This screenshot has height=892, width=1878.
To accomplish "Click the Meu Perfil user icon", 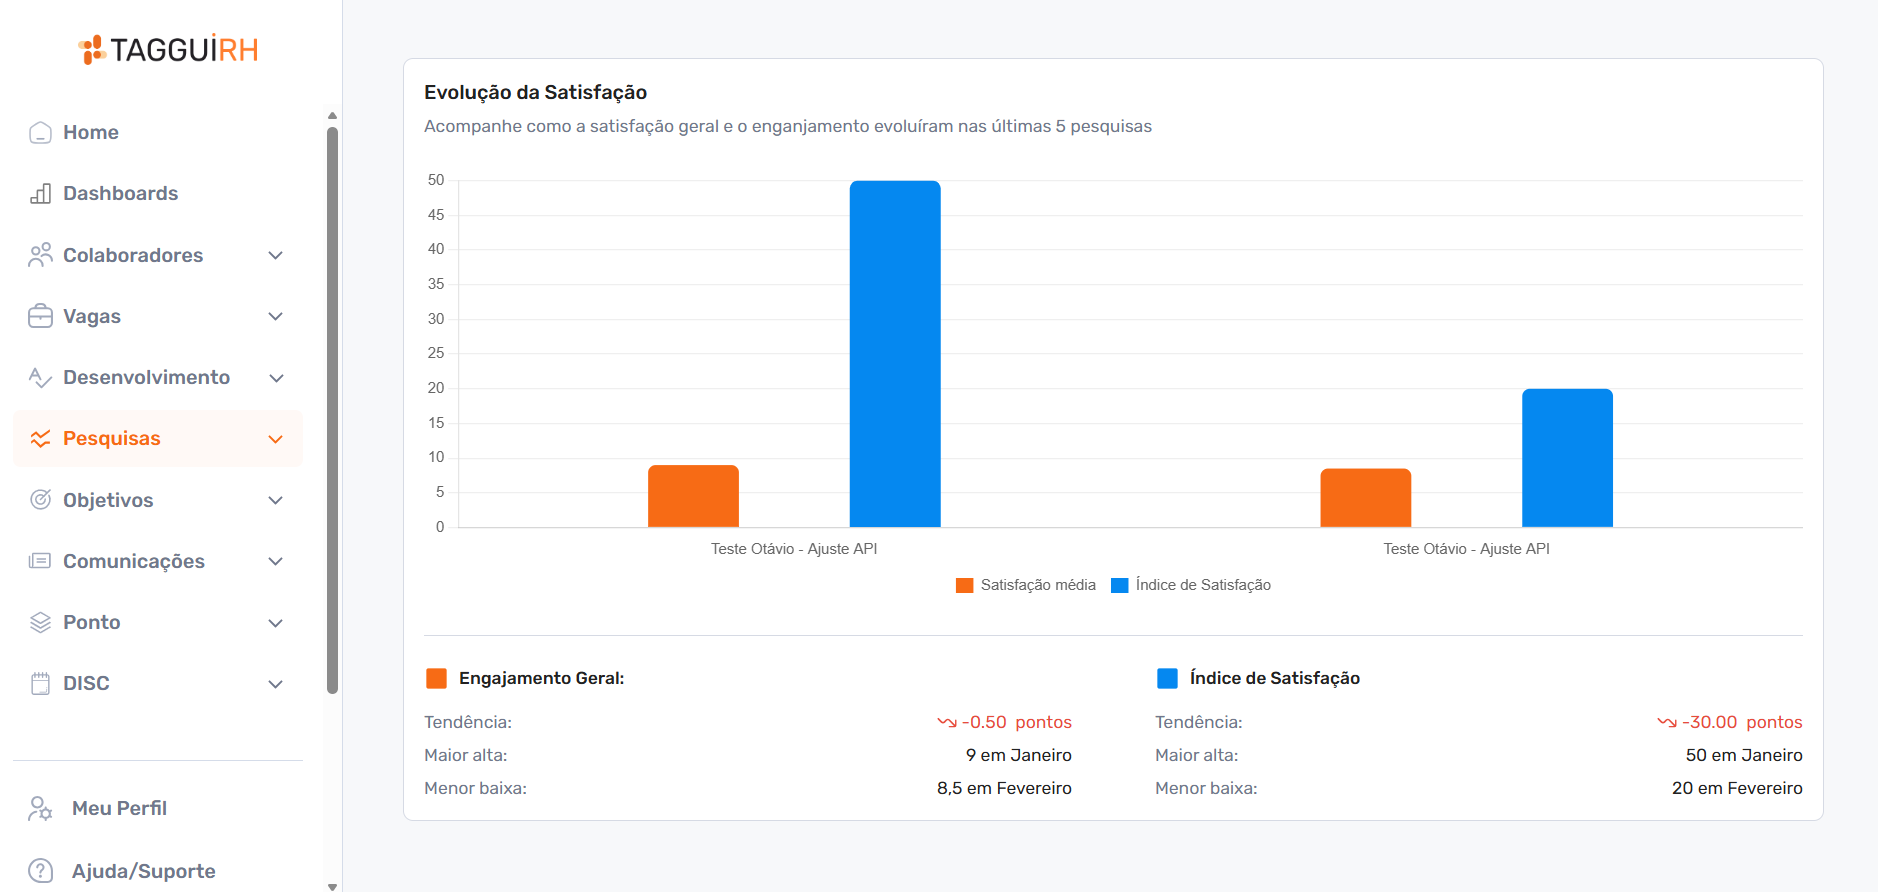I will pos(40,808).
